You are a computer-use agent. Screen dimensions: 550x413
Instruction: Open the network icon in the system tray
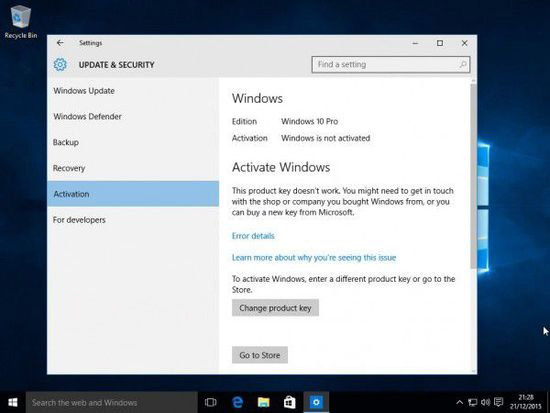472,402
